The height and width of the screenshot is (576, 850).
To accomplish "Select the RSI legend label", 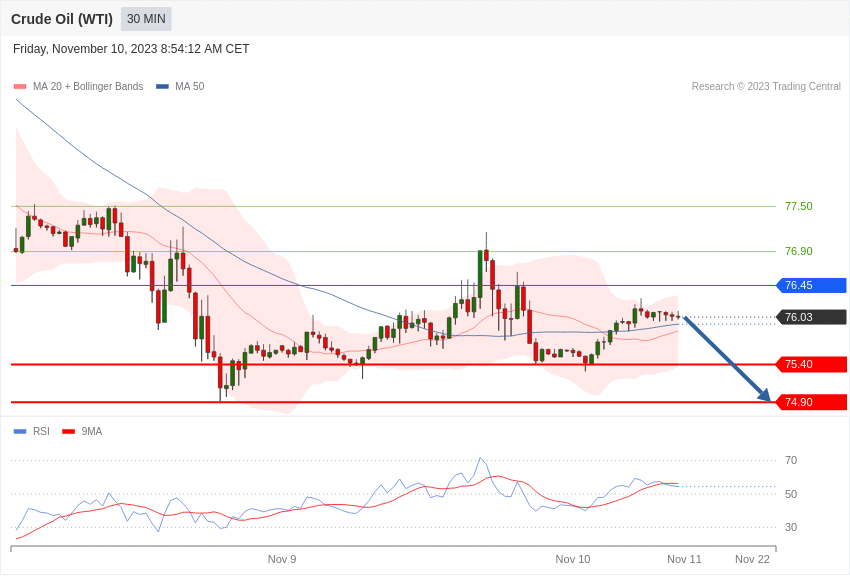I will (41, 431).
